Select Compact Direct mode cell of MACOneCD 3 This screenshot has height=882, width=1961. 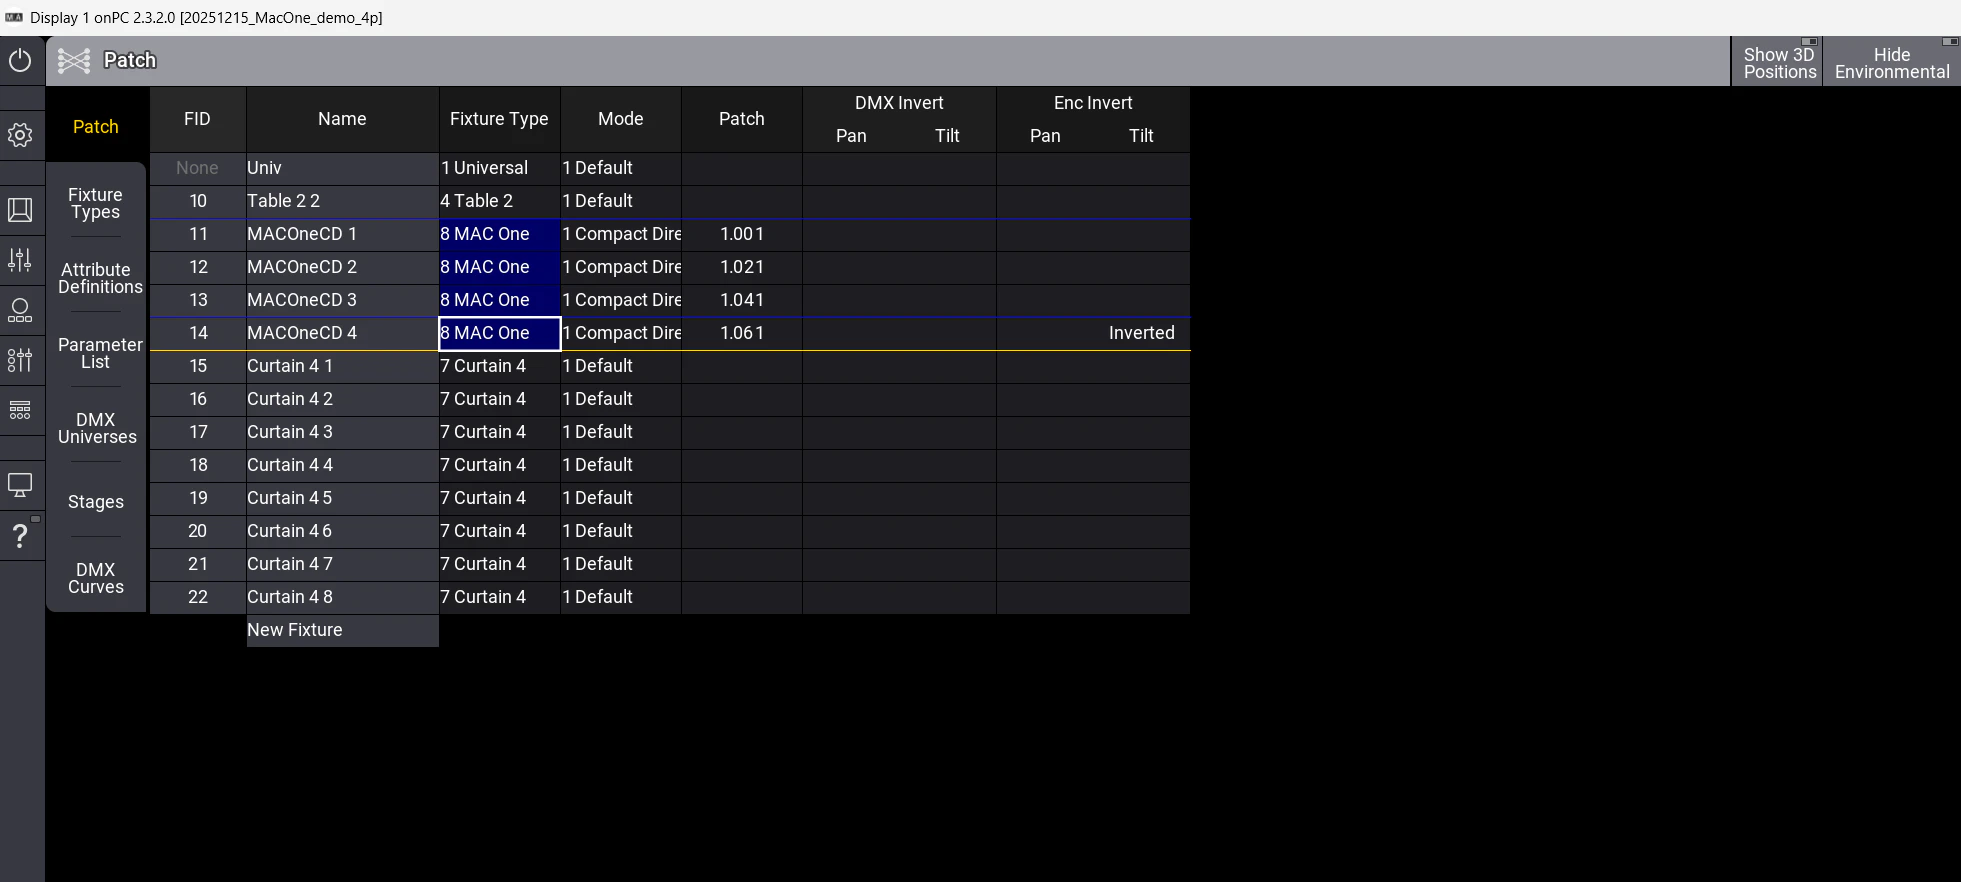[621, 300]
